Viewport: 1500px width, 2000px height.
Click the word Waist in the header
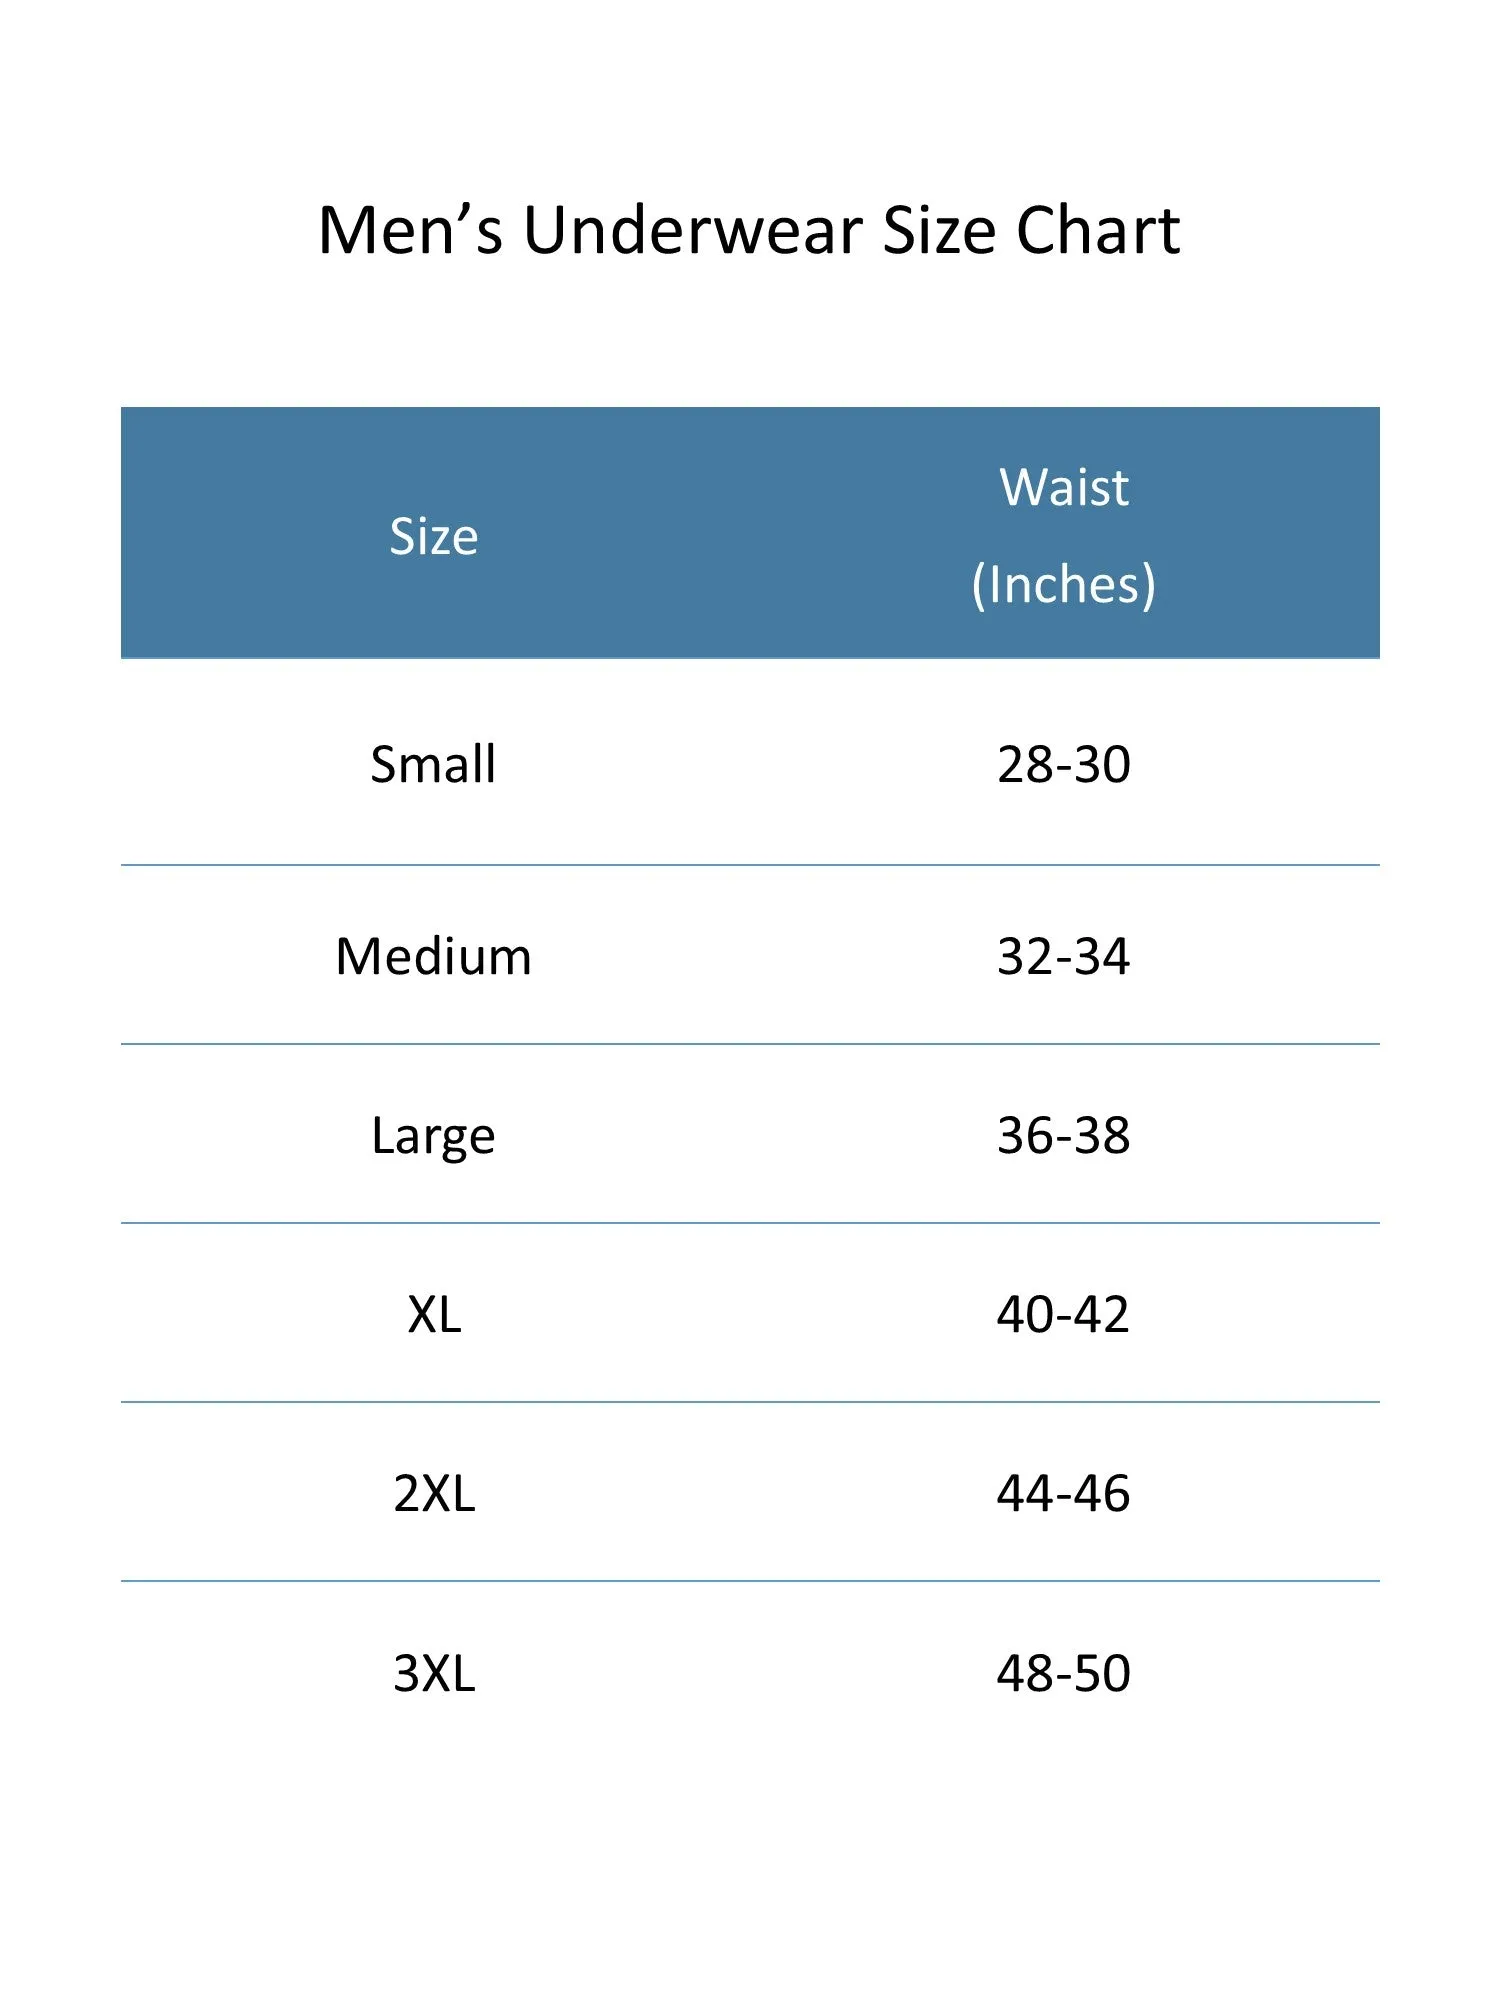(1064, 487)
